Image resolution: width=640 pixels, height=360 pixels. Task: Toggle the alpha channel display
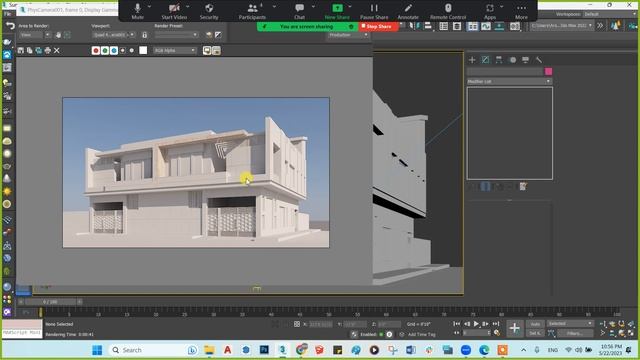tap(123, 51)
